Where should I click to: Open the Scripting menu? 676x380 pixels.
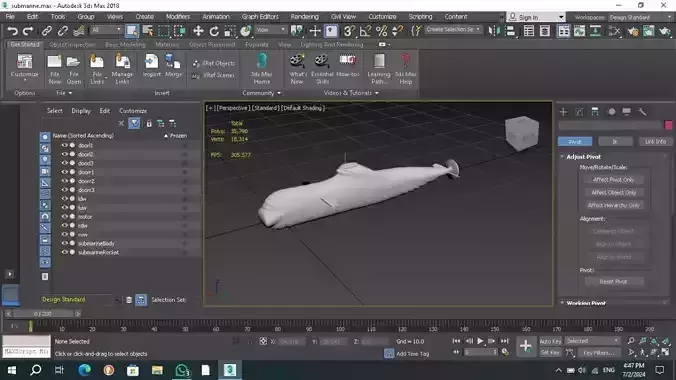pos(420,16)
